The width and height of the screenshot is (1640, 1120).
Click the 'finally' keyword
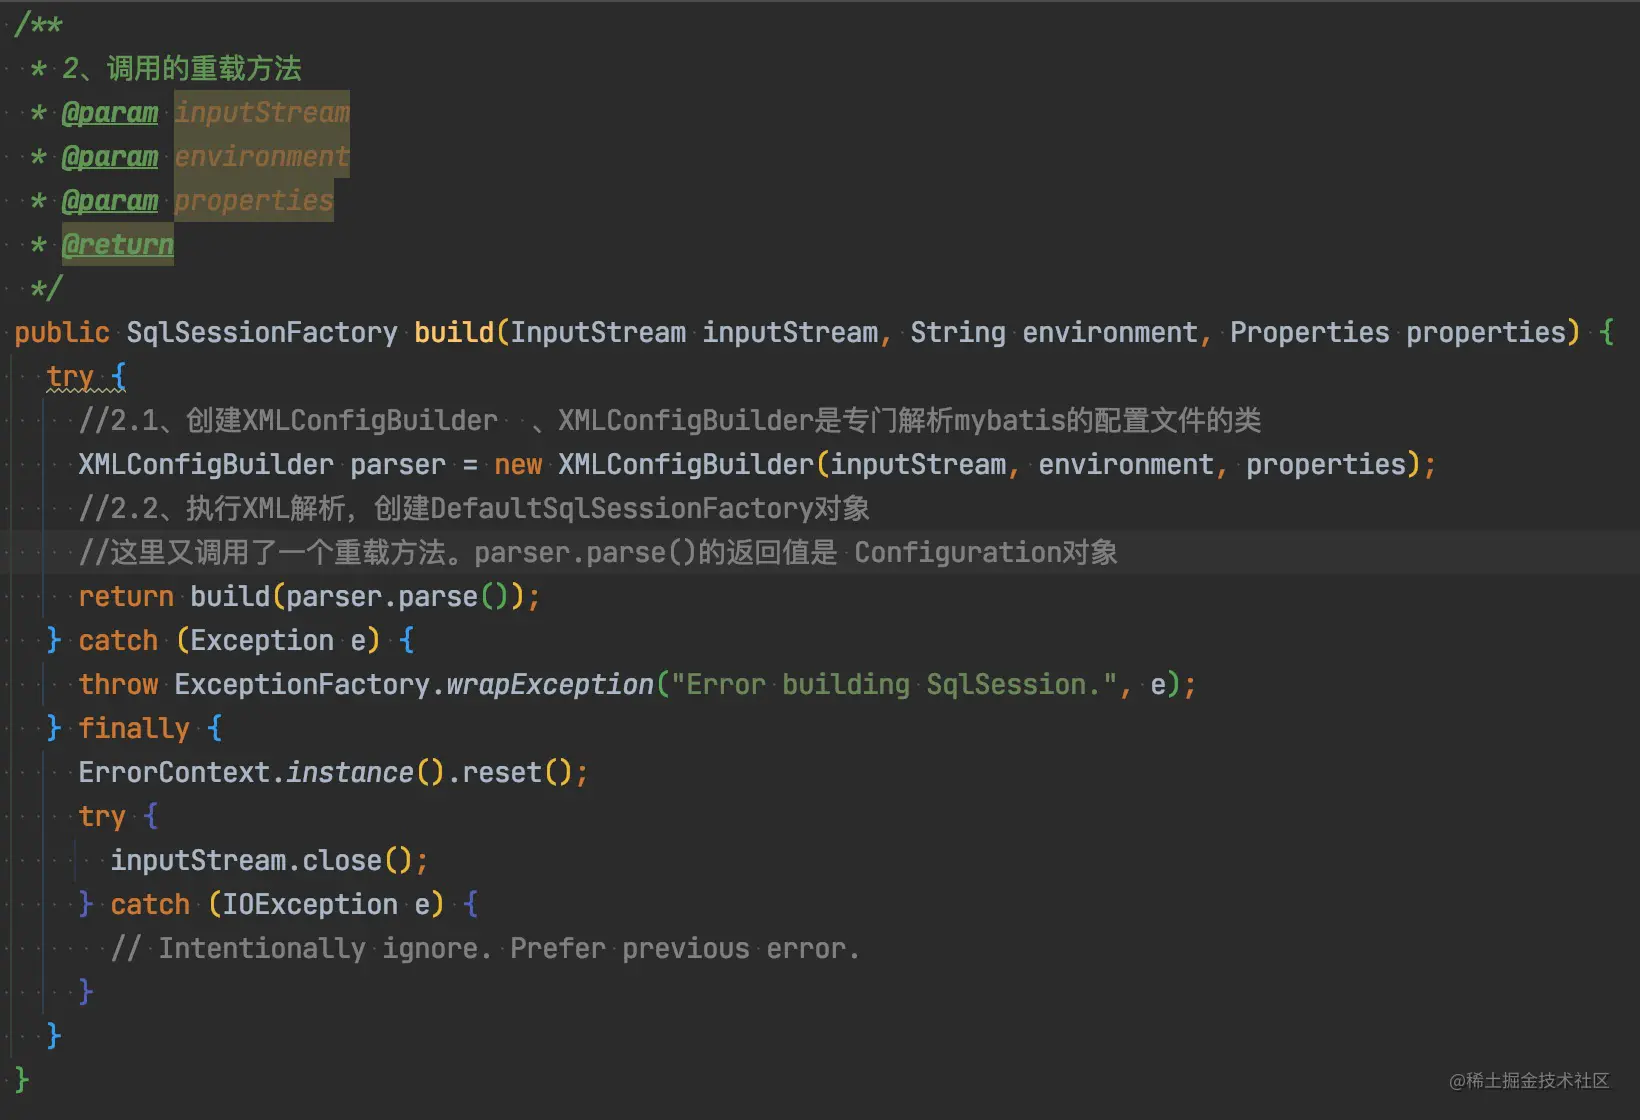(134, 729)
